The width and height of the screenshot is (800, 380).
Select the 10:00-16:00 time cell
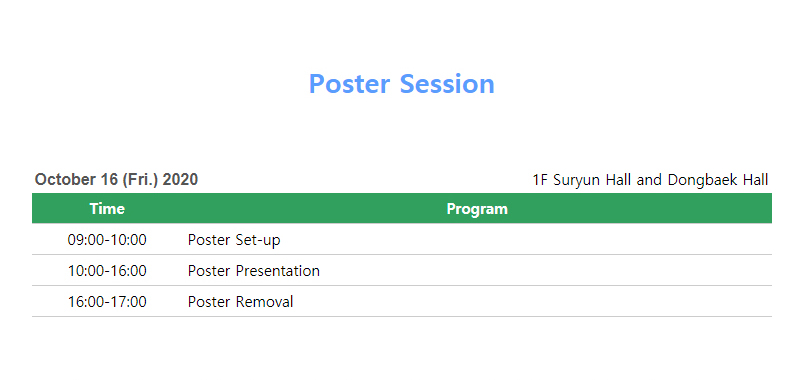click(x=107, y=271)
